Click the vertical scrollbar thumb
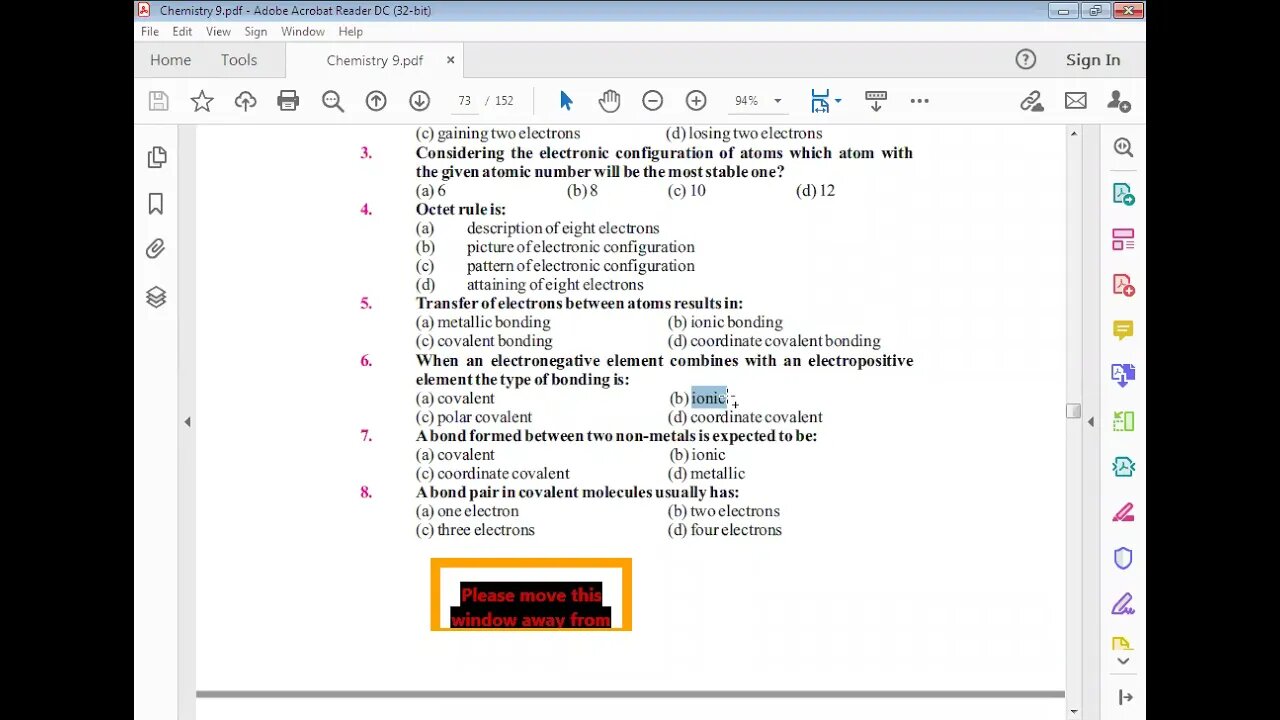Image resolution: width=1280 pixels, height=720 pixels. [x=1074, y=411]
